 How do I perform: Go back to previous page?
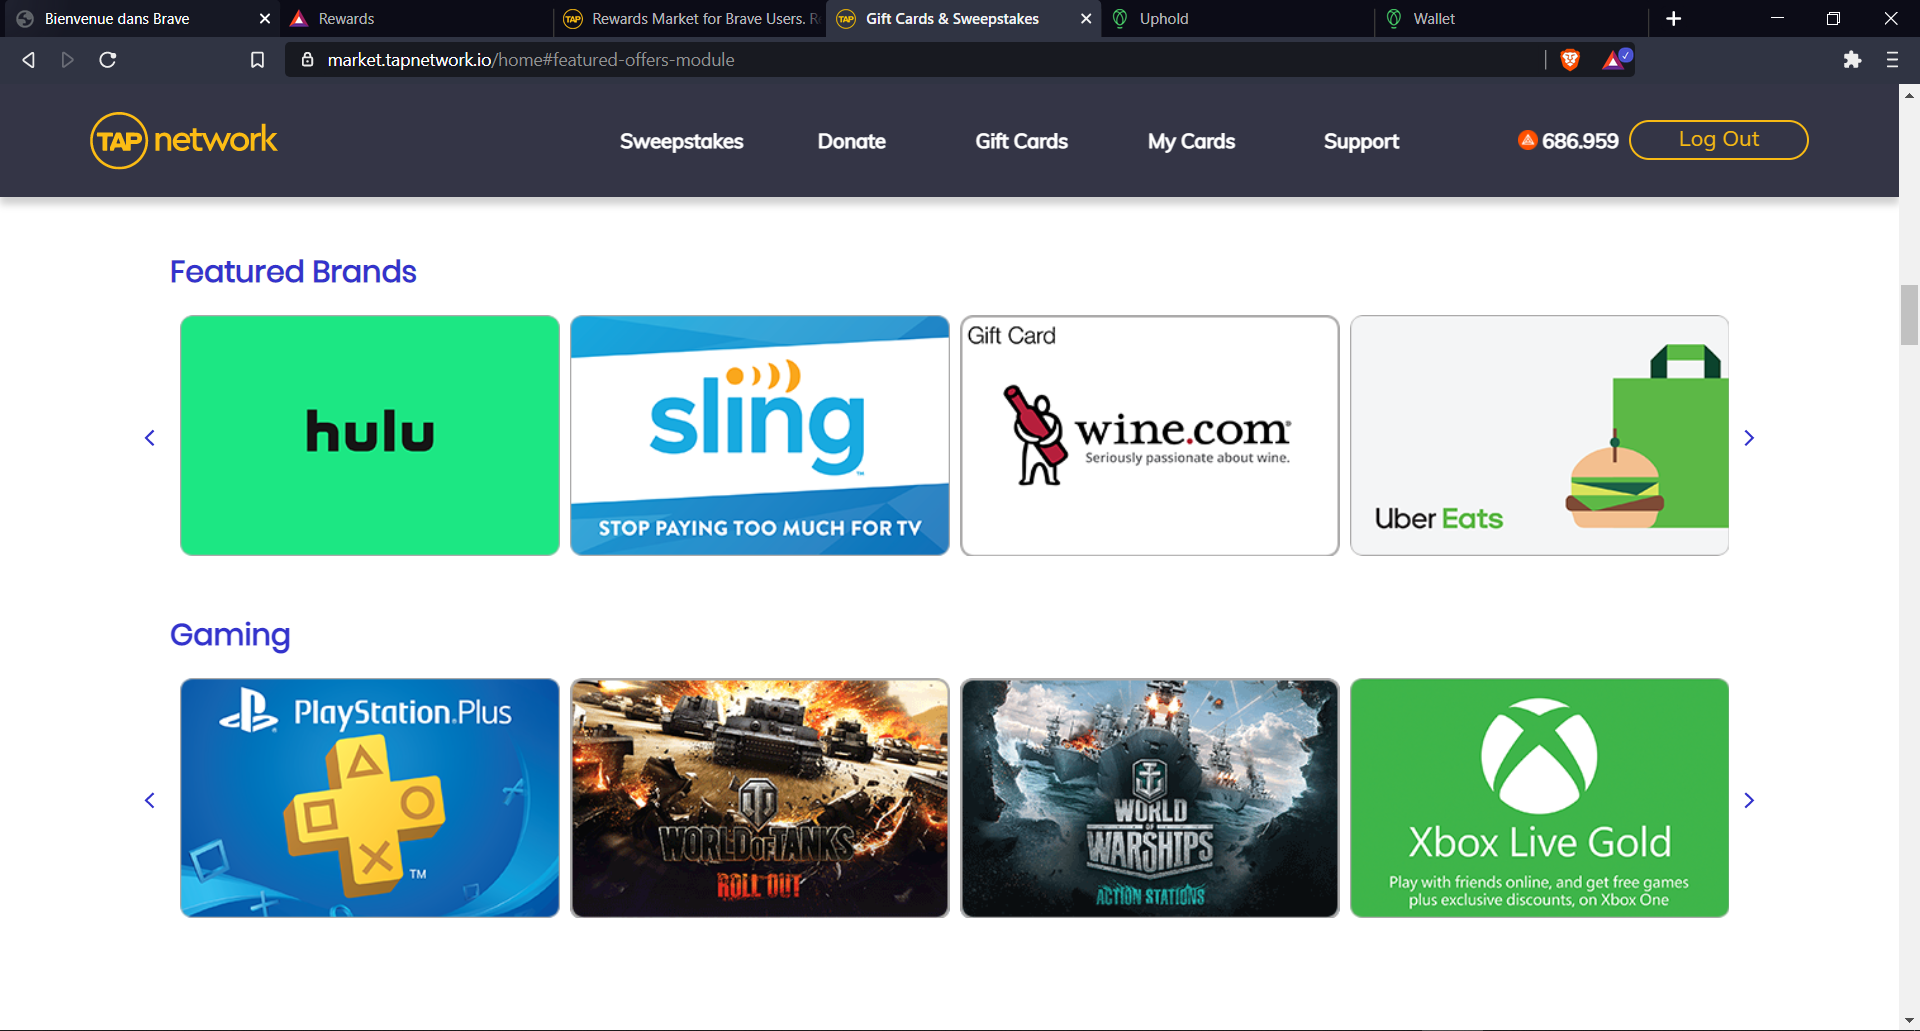tap(29, 60)
